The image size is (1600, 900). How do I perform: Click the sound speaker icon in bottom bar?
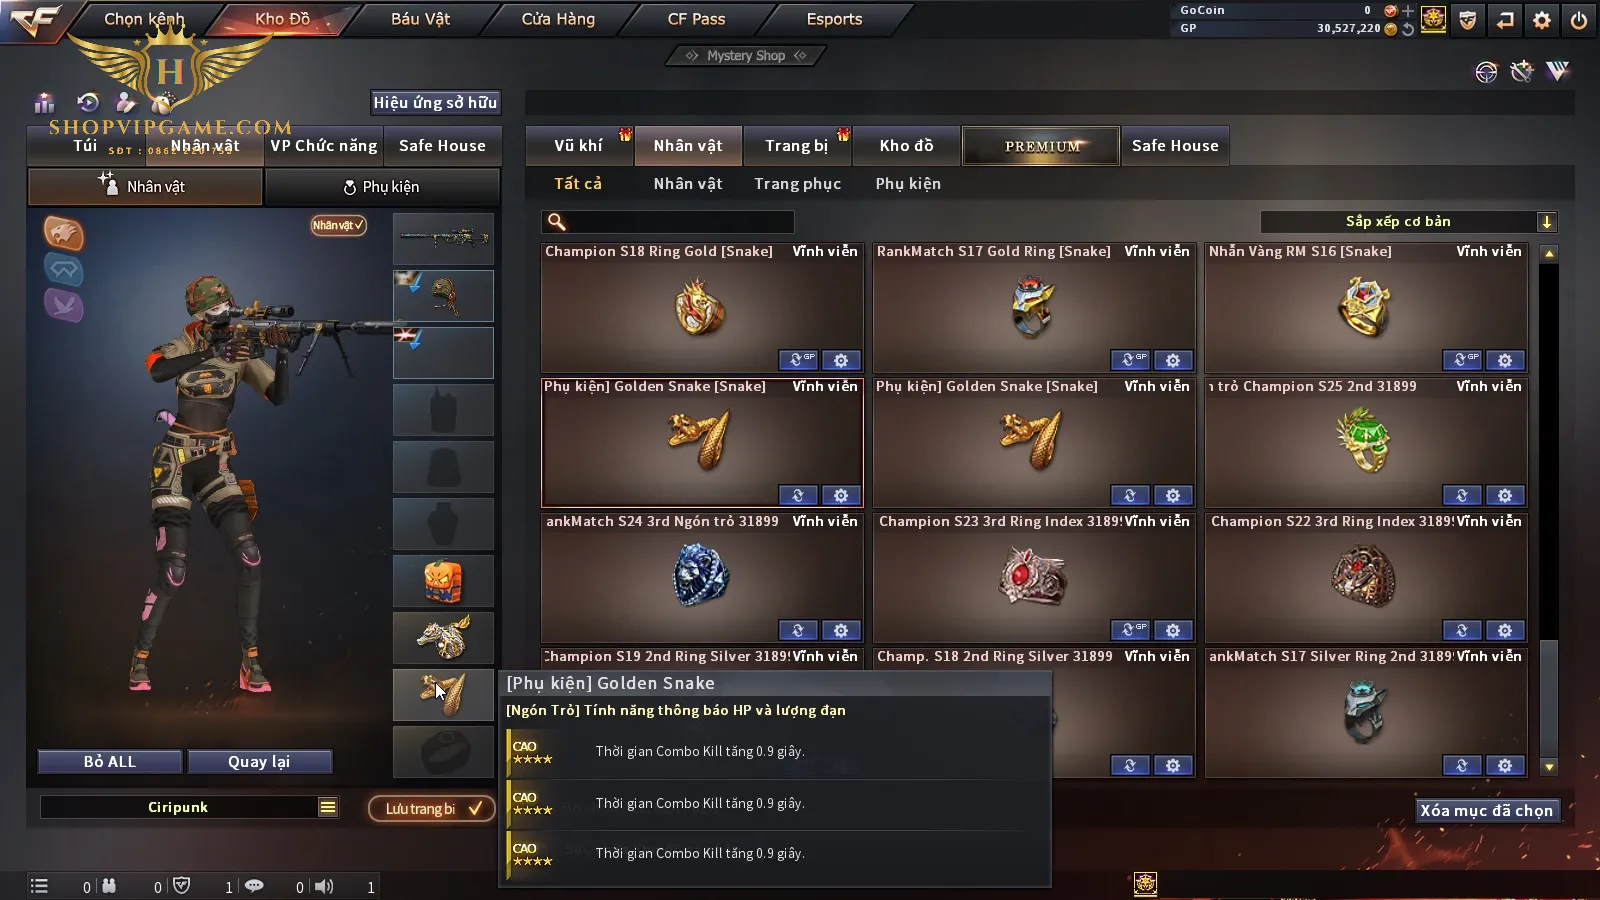point(324,886)
